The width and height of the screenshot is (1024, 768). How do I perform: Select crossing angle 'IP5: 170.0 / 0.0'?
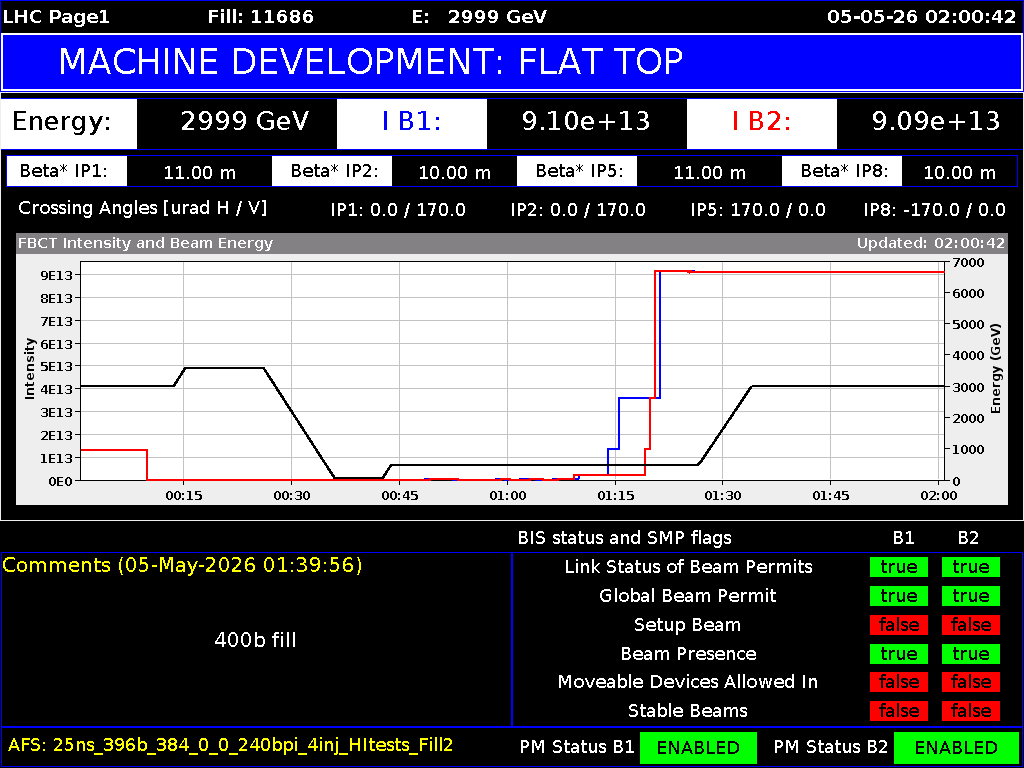(758, 210)
